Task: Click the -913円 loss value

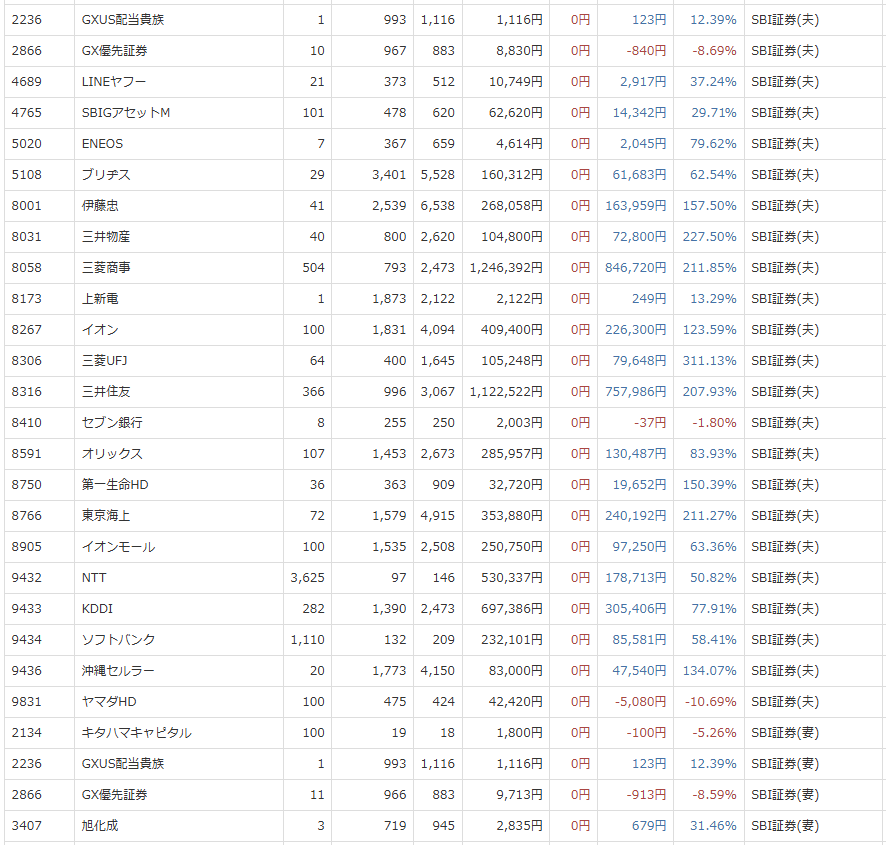Action: pyautogui.click(x=646, y=795)
